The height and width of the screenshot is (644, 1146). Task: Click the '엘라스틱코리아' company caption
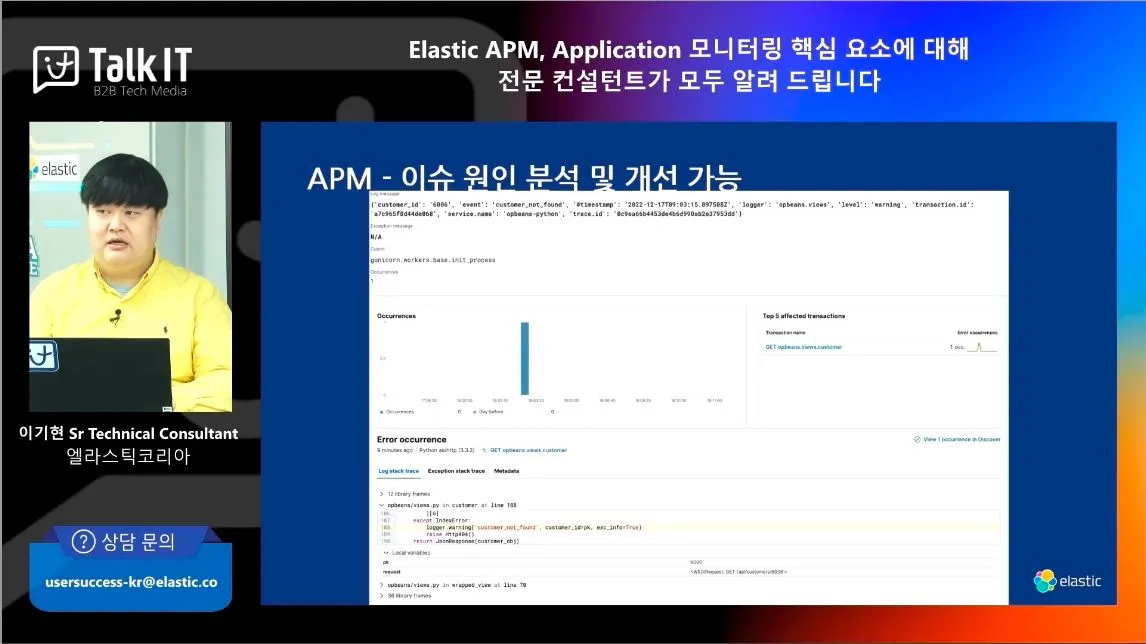coord(129,456)
